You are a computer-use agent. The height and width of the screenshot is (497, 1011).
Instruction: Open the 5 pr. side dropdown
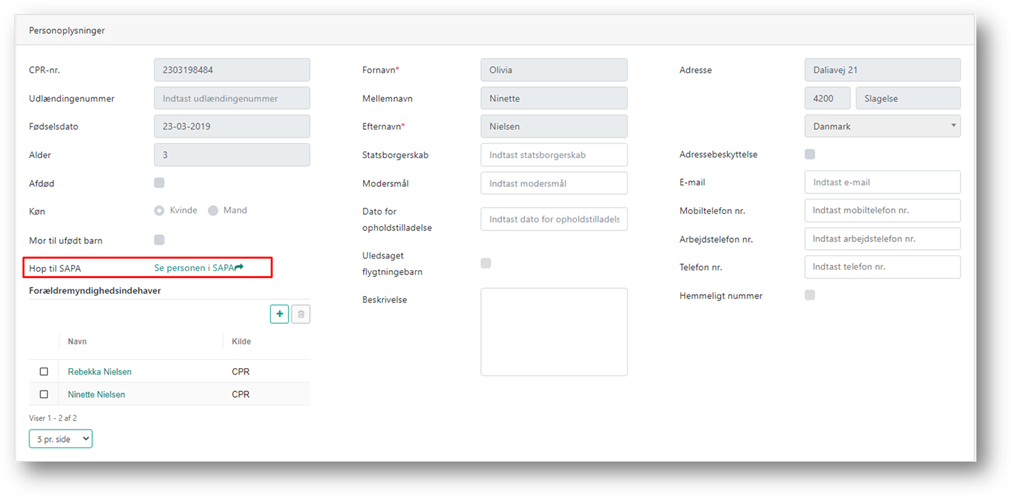point(61,438)
